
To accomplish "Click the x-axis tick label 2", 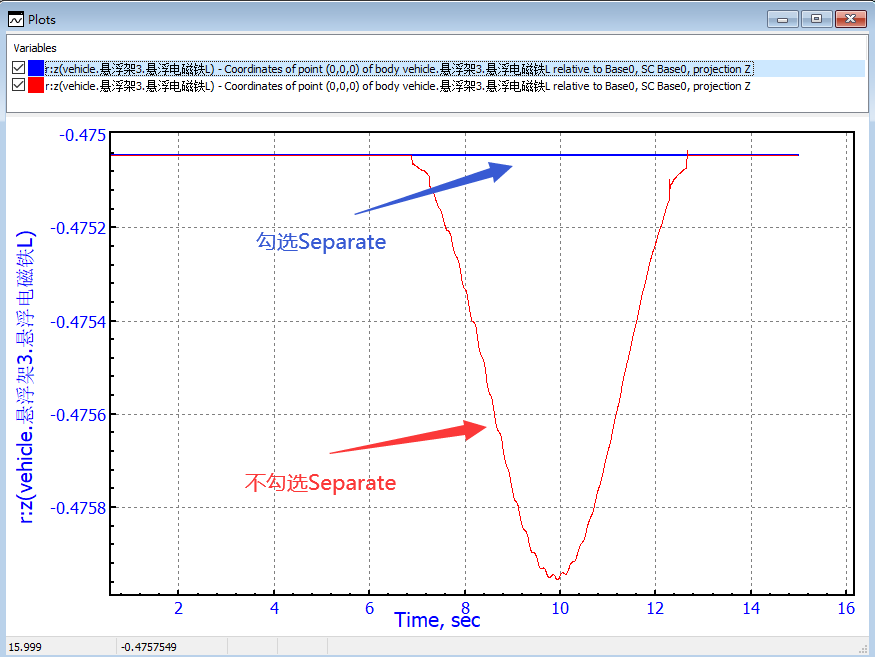I will pyautogui.click(x=179, y=608).
